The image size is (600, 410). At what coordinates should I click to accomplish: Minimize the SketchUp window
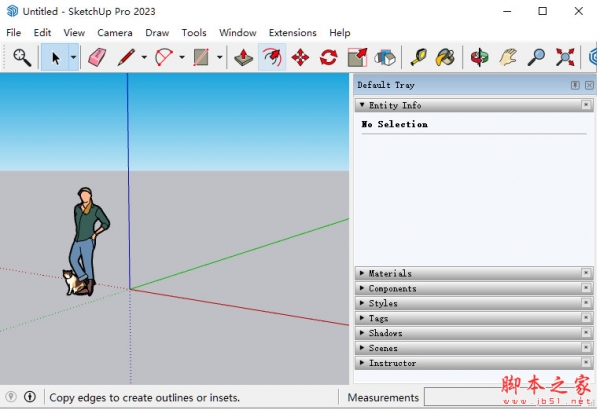(x=507, y=11)
